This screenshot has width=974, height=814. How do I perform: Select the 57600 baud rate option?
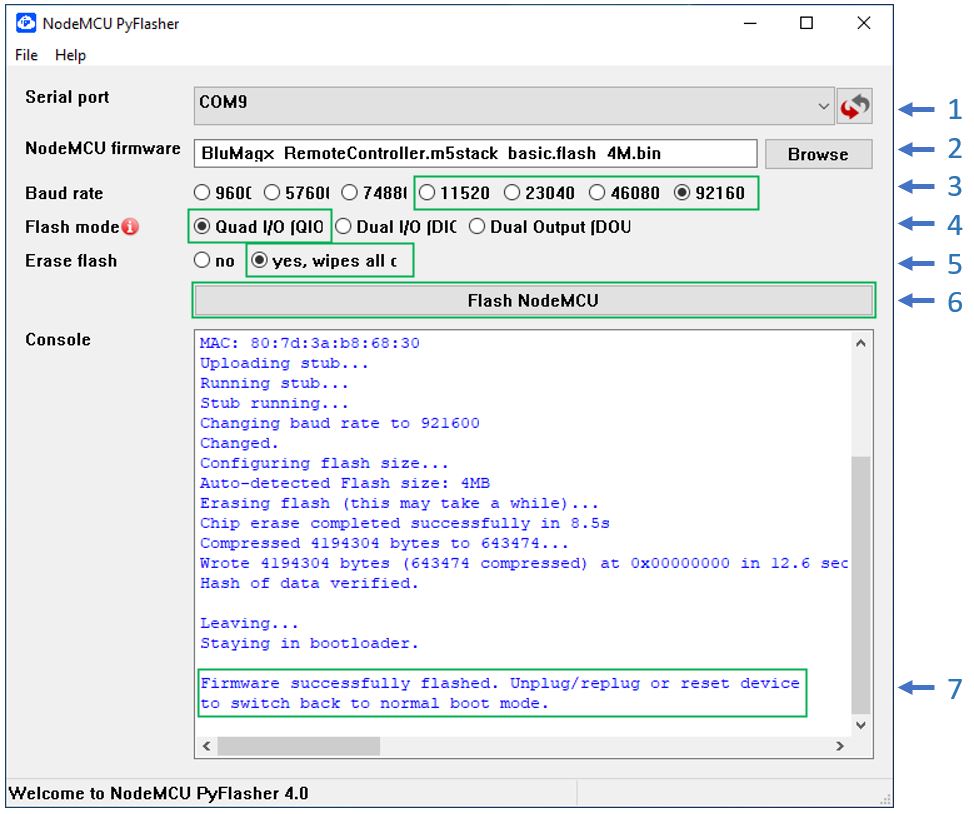coord(297,193)
